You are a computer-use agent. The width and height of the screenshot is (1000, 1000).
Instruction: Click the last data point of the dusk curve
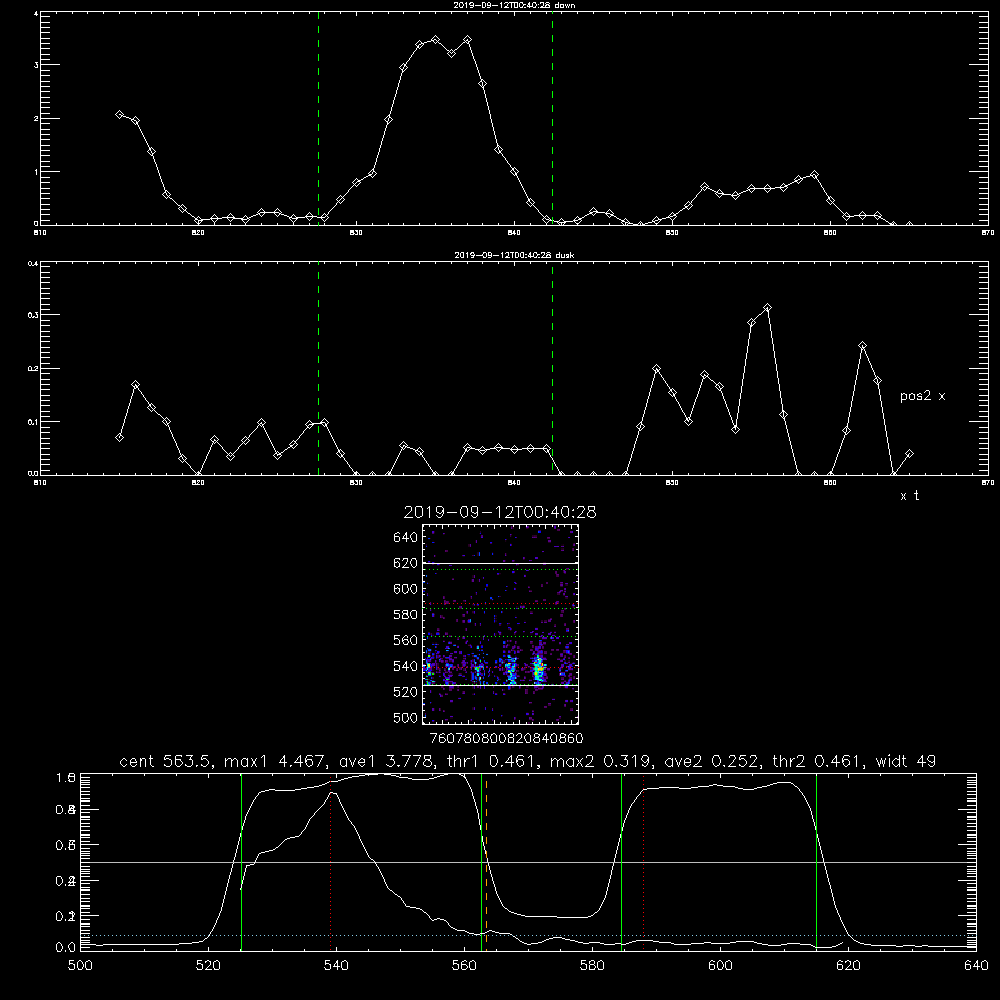click(909, 453)
